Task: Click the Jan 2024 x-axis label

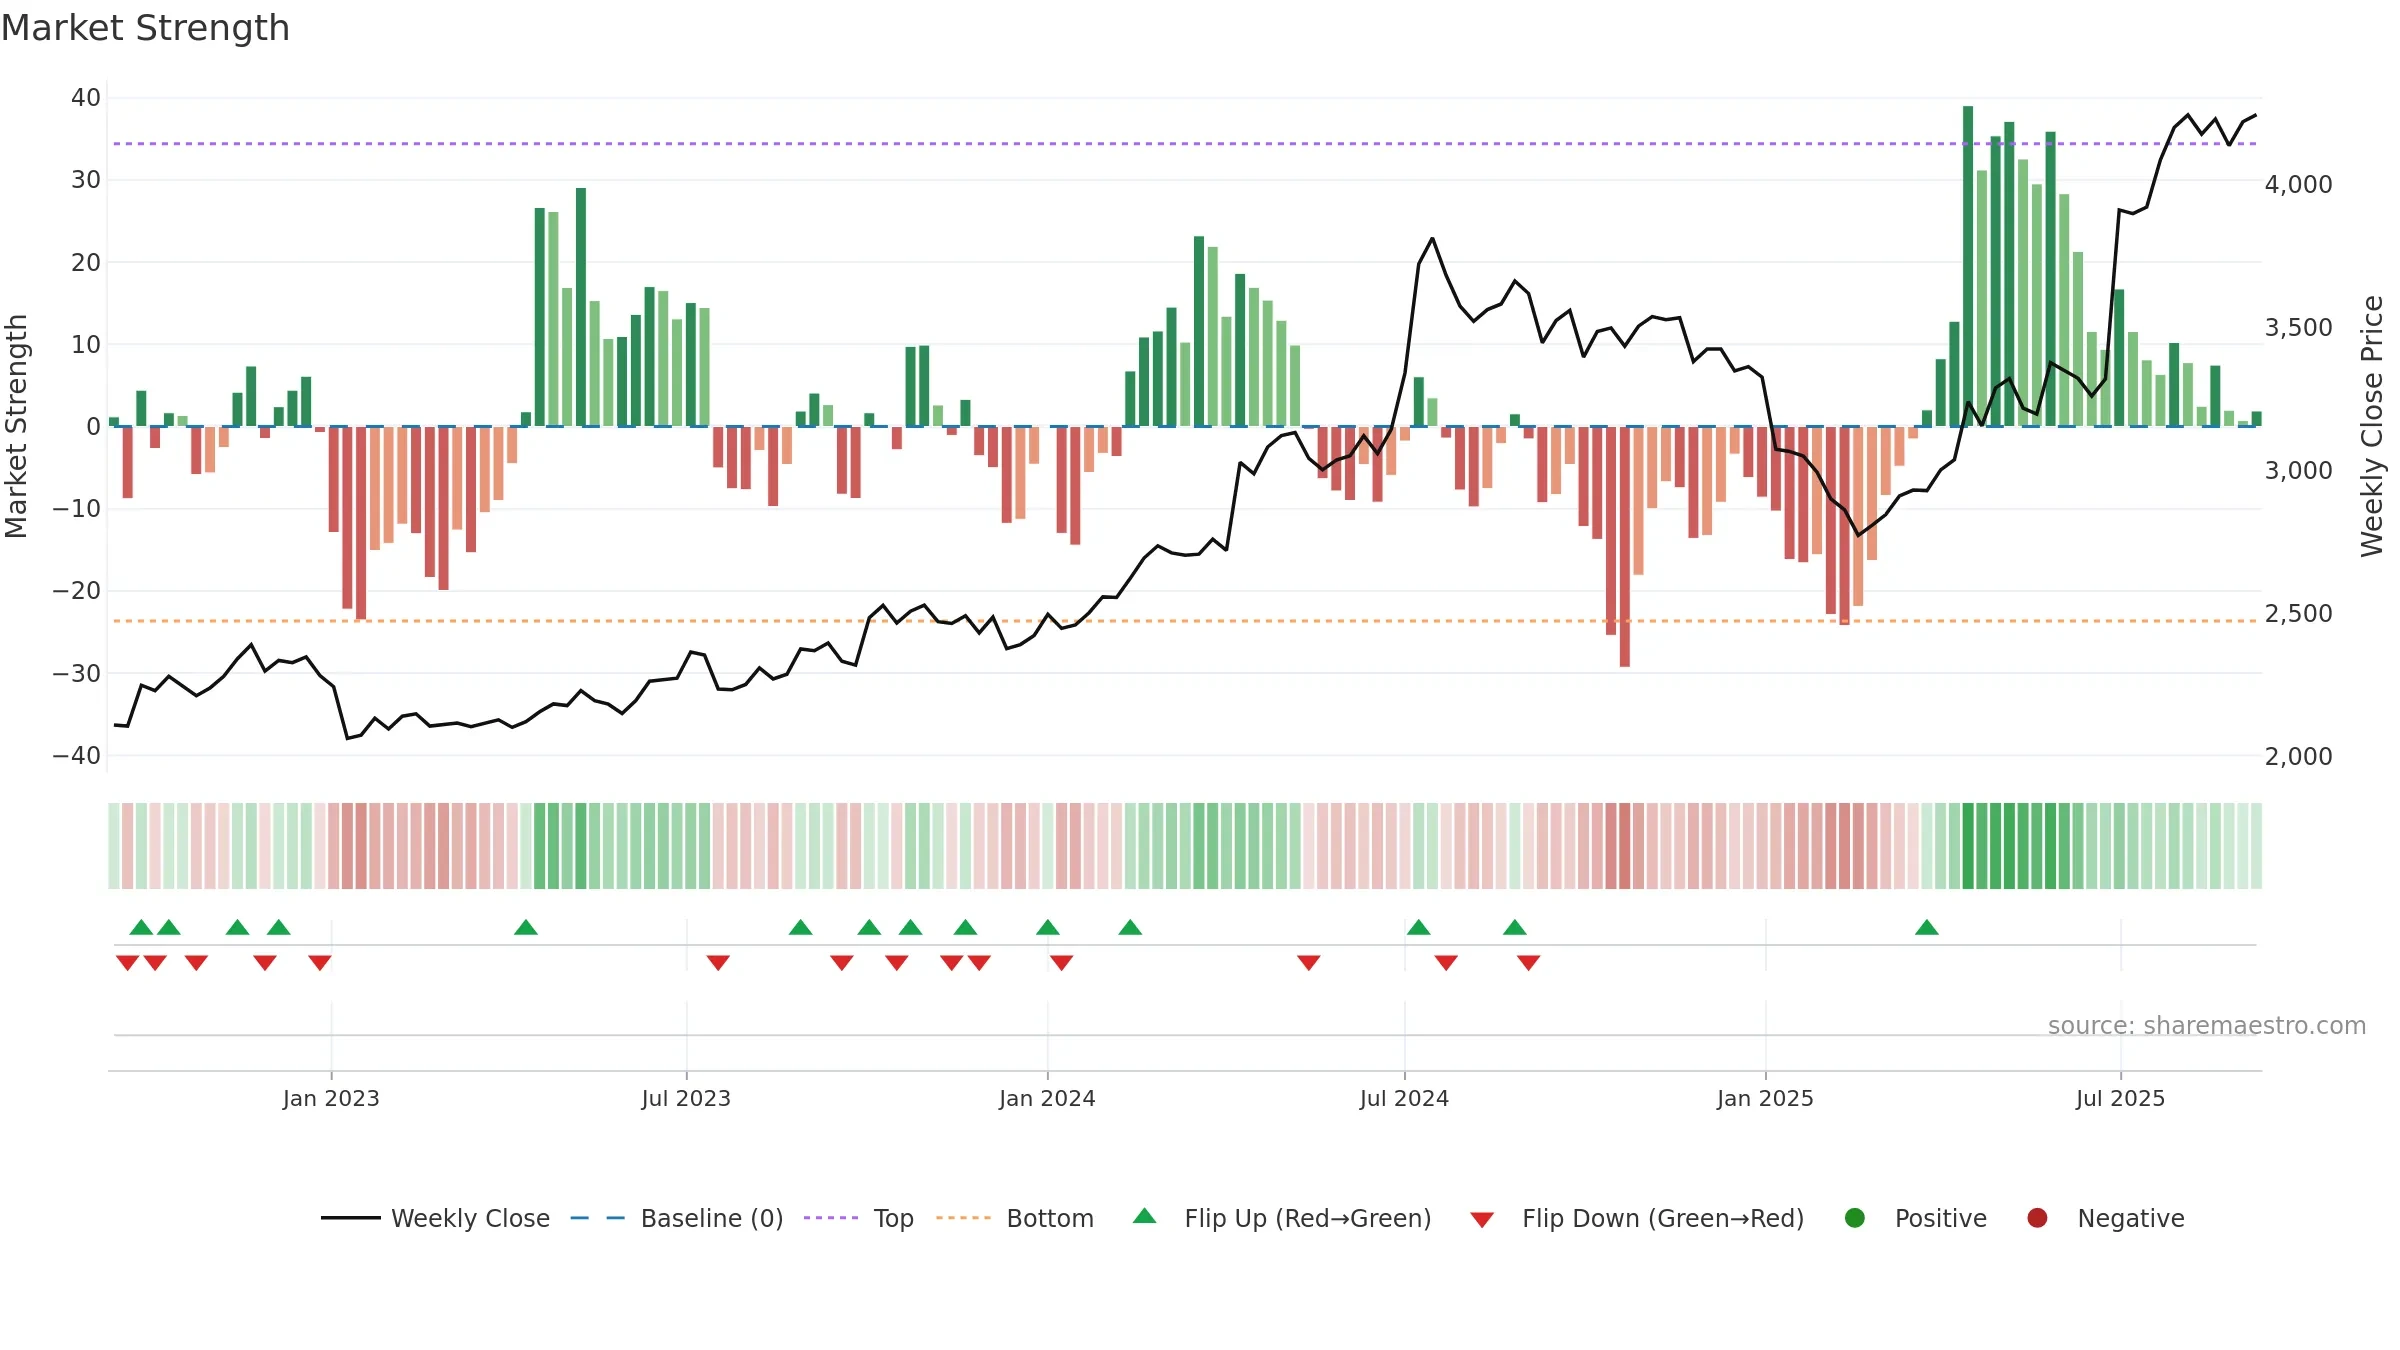Action: coord(1047,1099)
